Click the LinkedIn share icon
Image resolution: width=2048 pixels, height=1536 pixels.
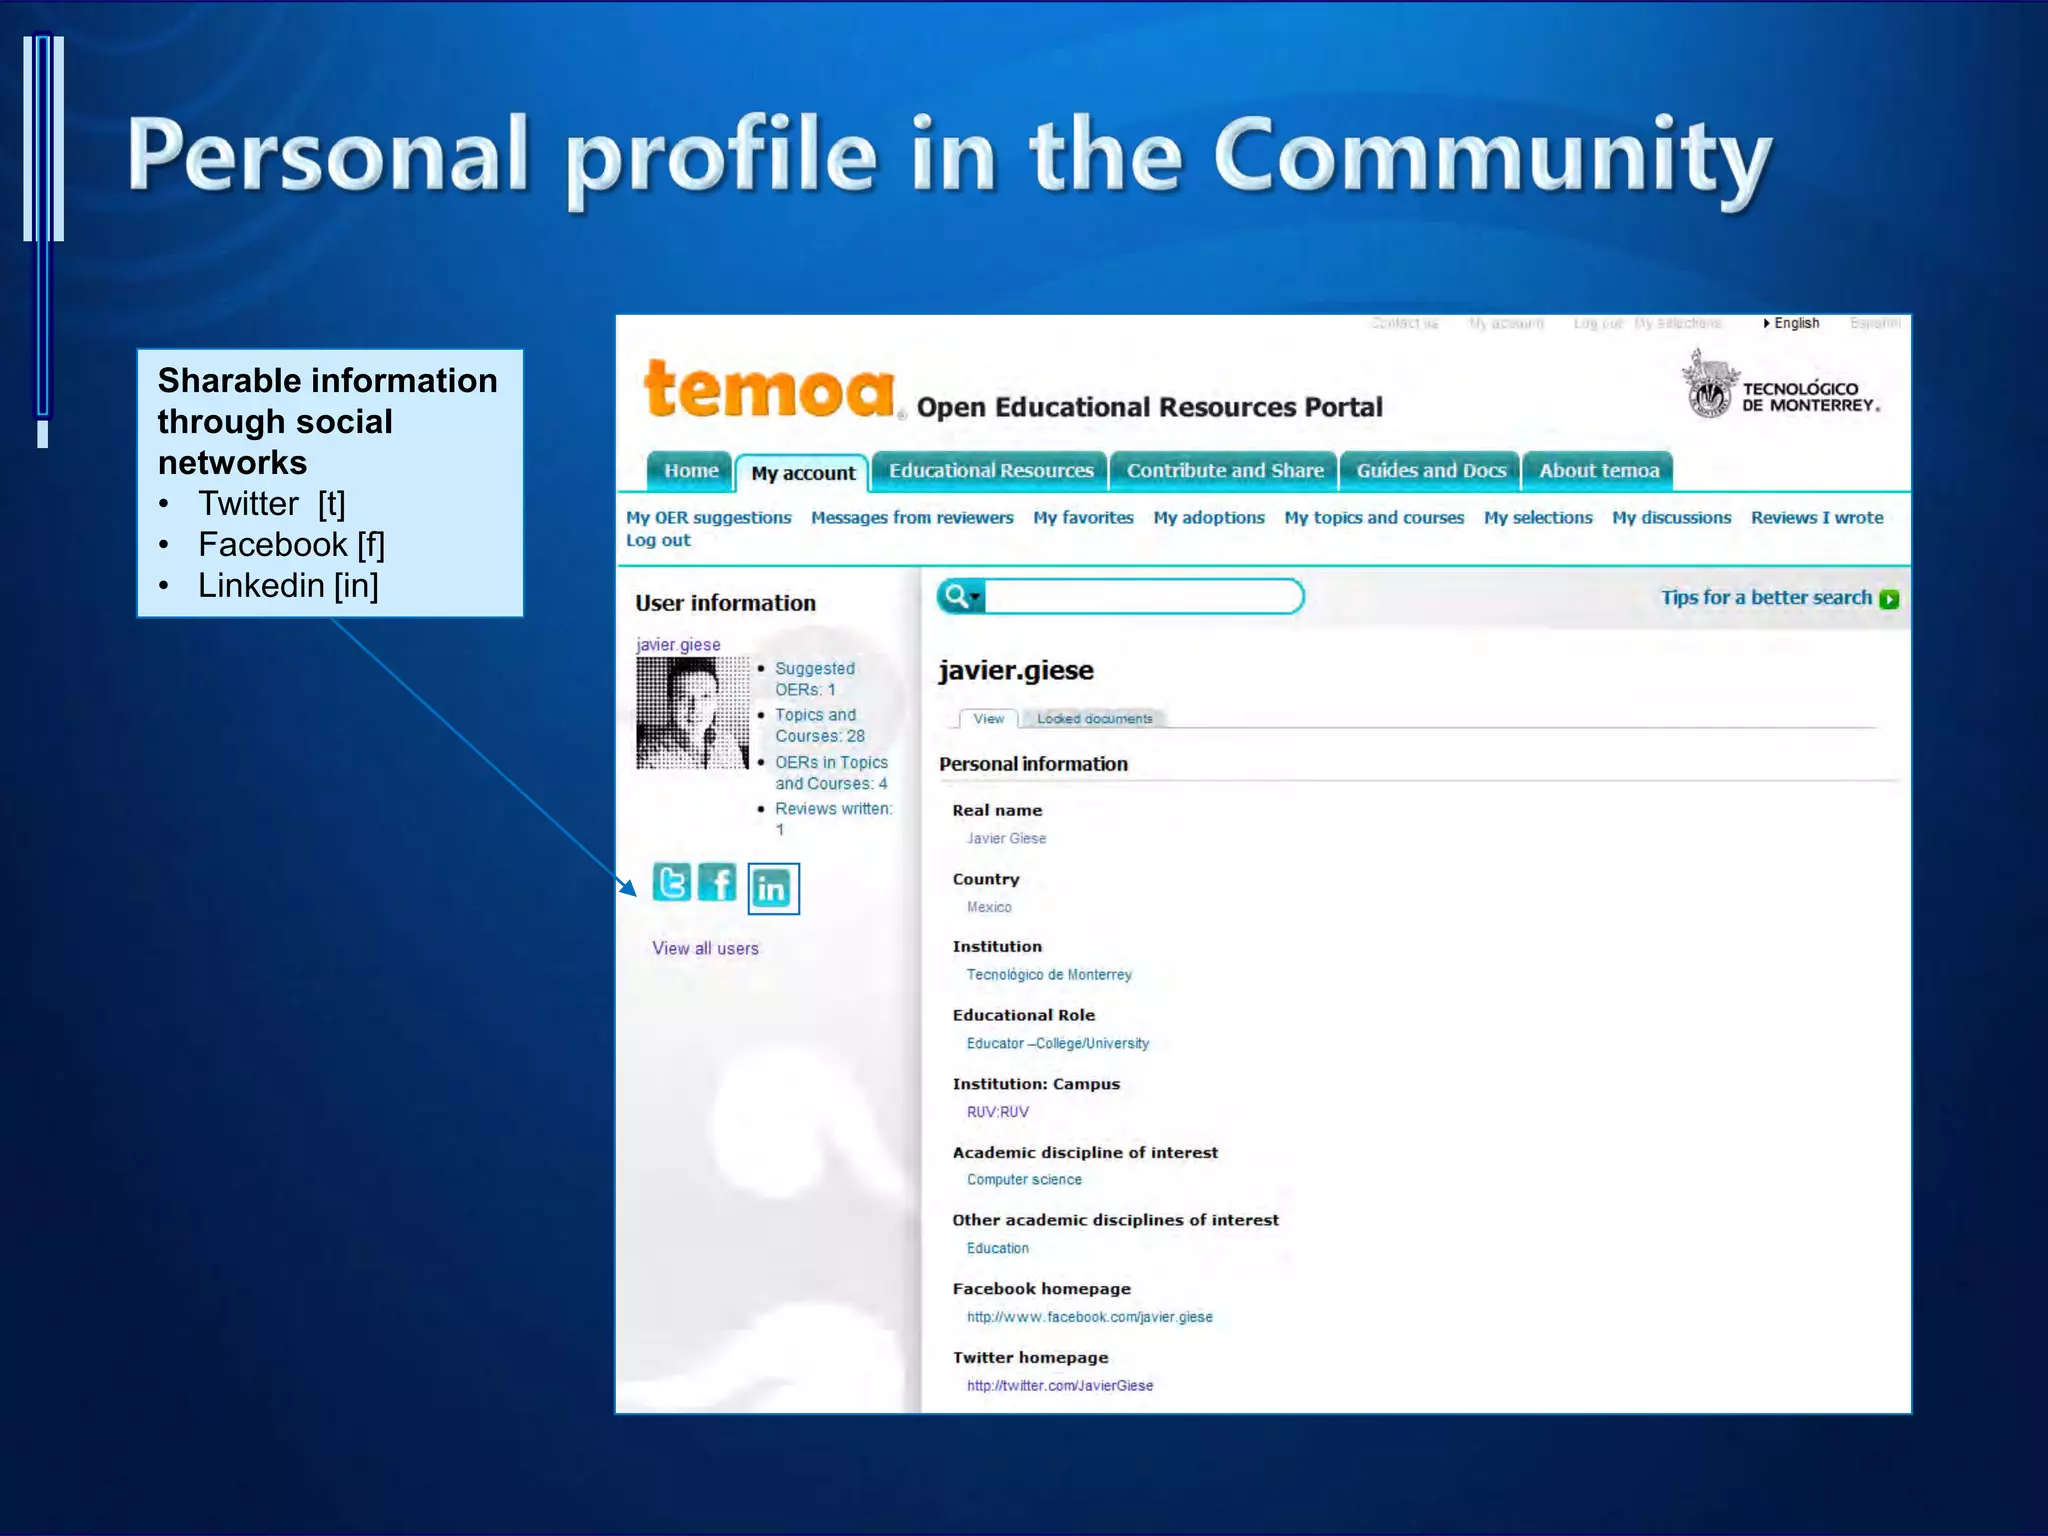pos(773,888)
